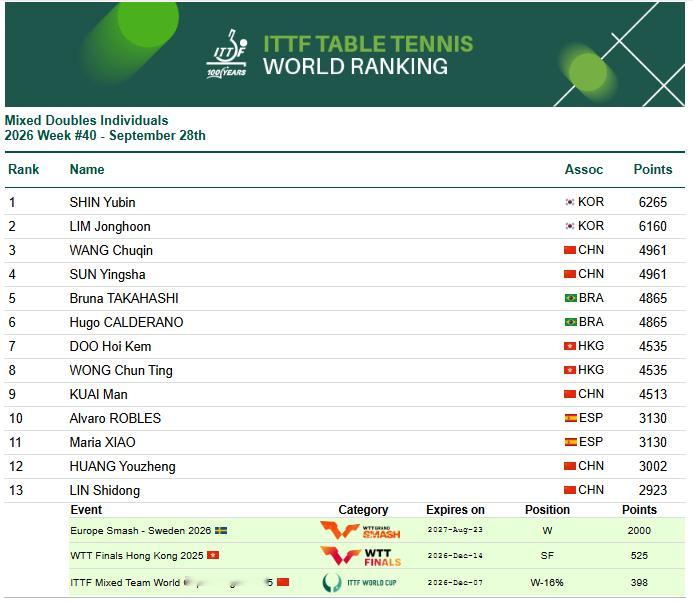Click the Sweden flag beside Europe Smash
Screen dimensions: 693x601
click(221, 530)
